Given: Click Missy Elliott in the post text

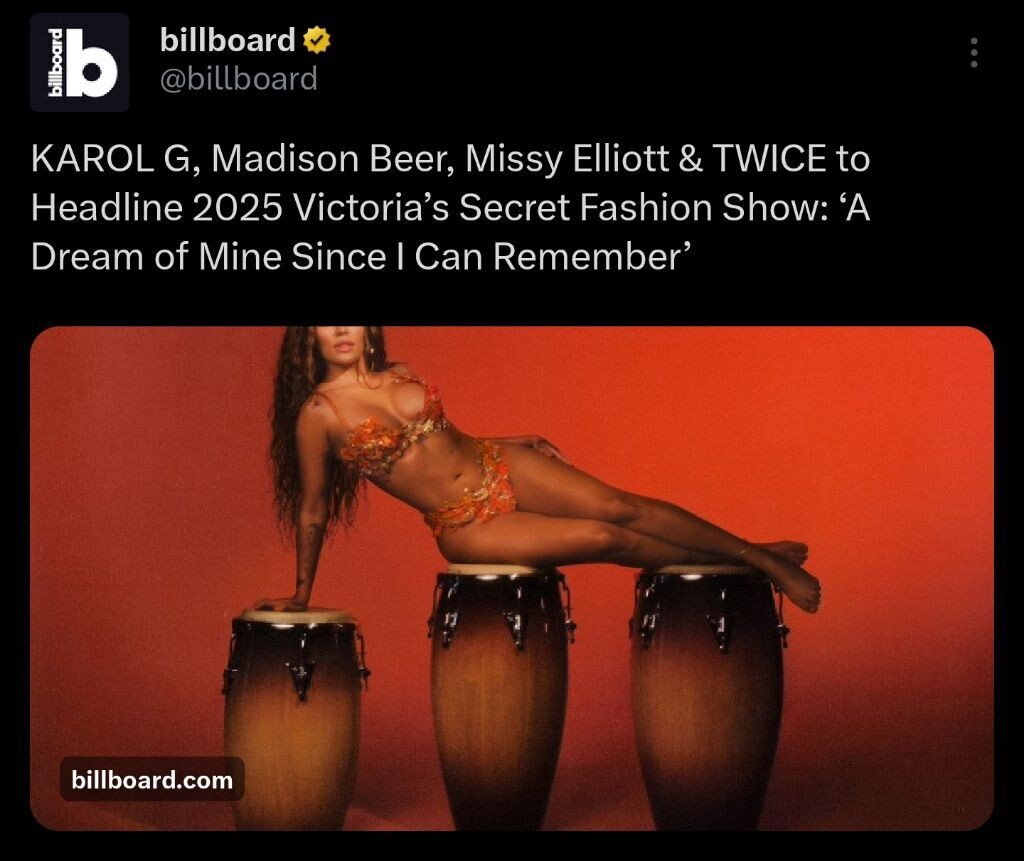Looking at the screenshot, I should 567,159.
